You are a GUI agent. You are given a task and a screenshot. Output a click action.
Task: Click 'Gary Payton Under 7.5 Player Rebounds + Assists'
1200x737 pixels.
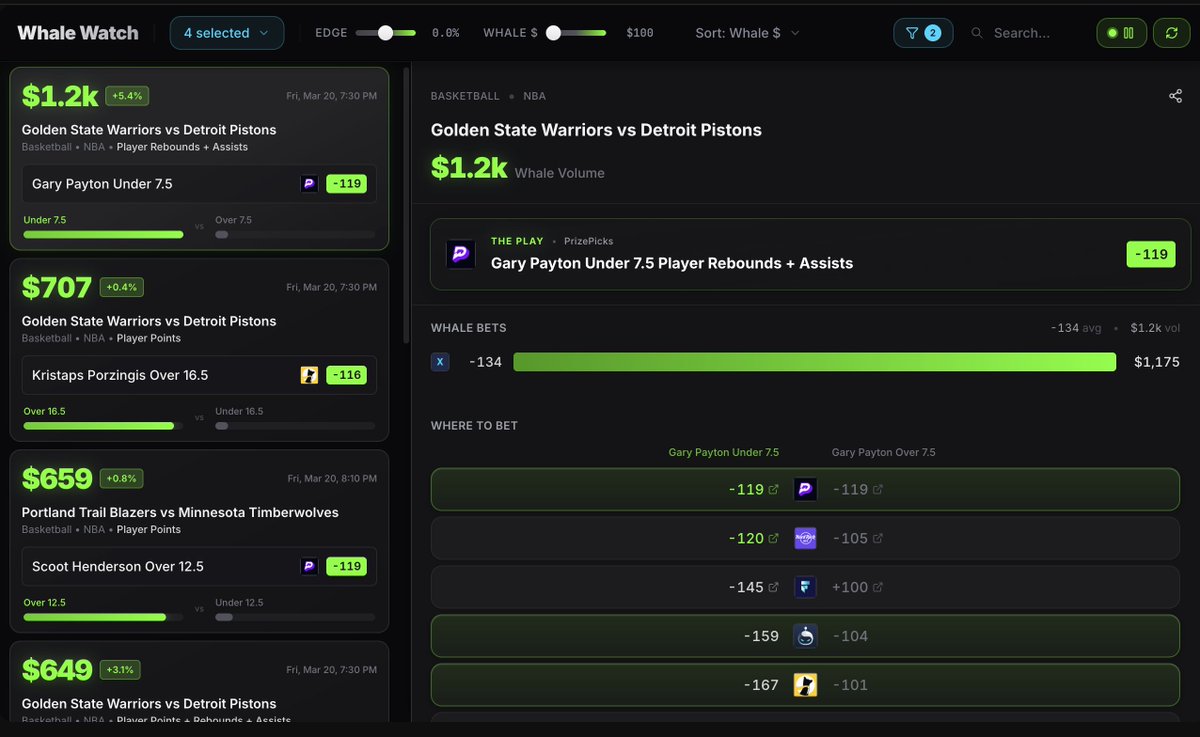tap(672, 263)
